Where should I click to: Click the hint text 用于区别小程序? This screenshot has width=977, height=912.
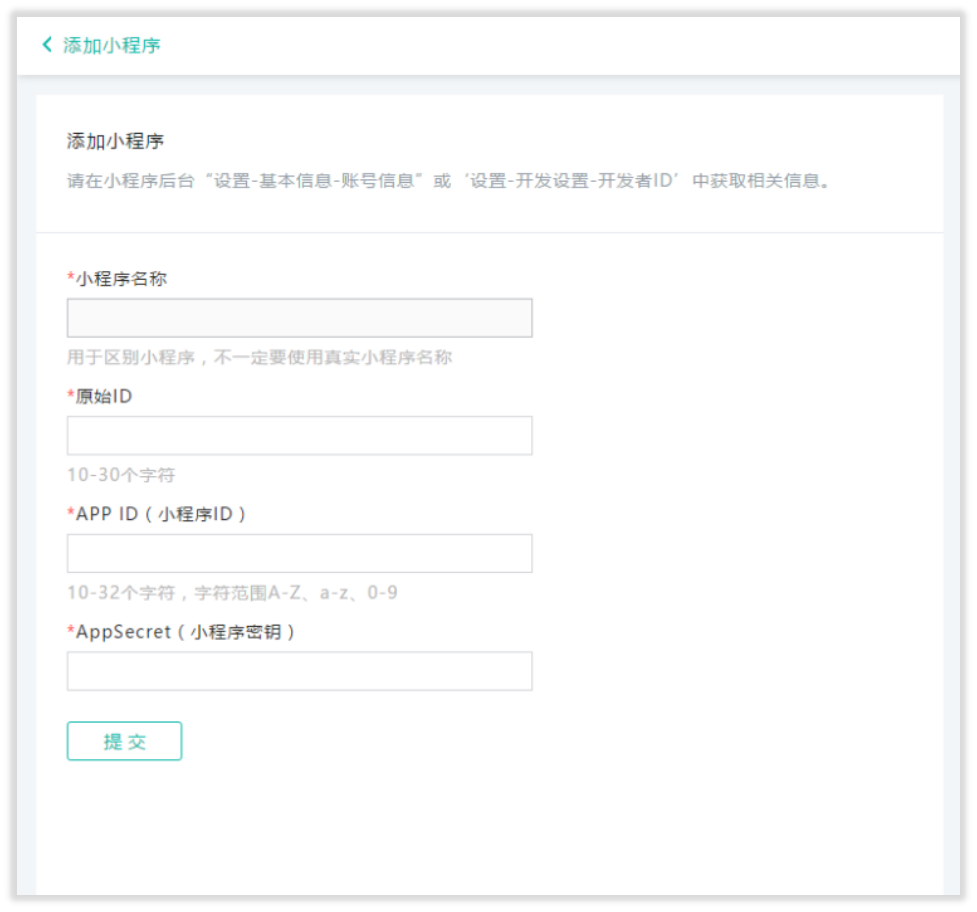click(x=259, y=357)
